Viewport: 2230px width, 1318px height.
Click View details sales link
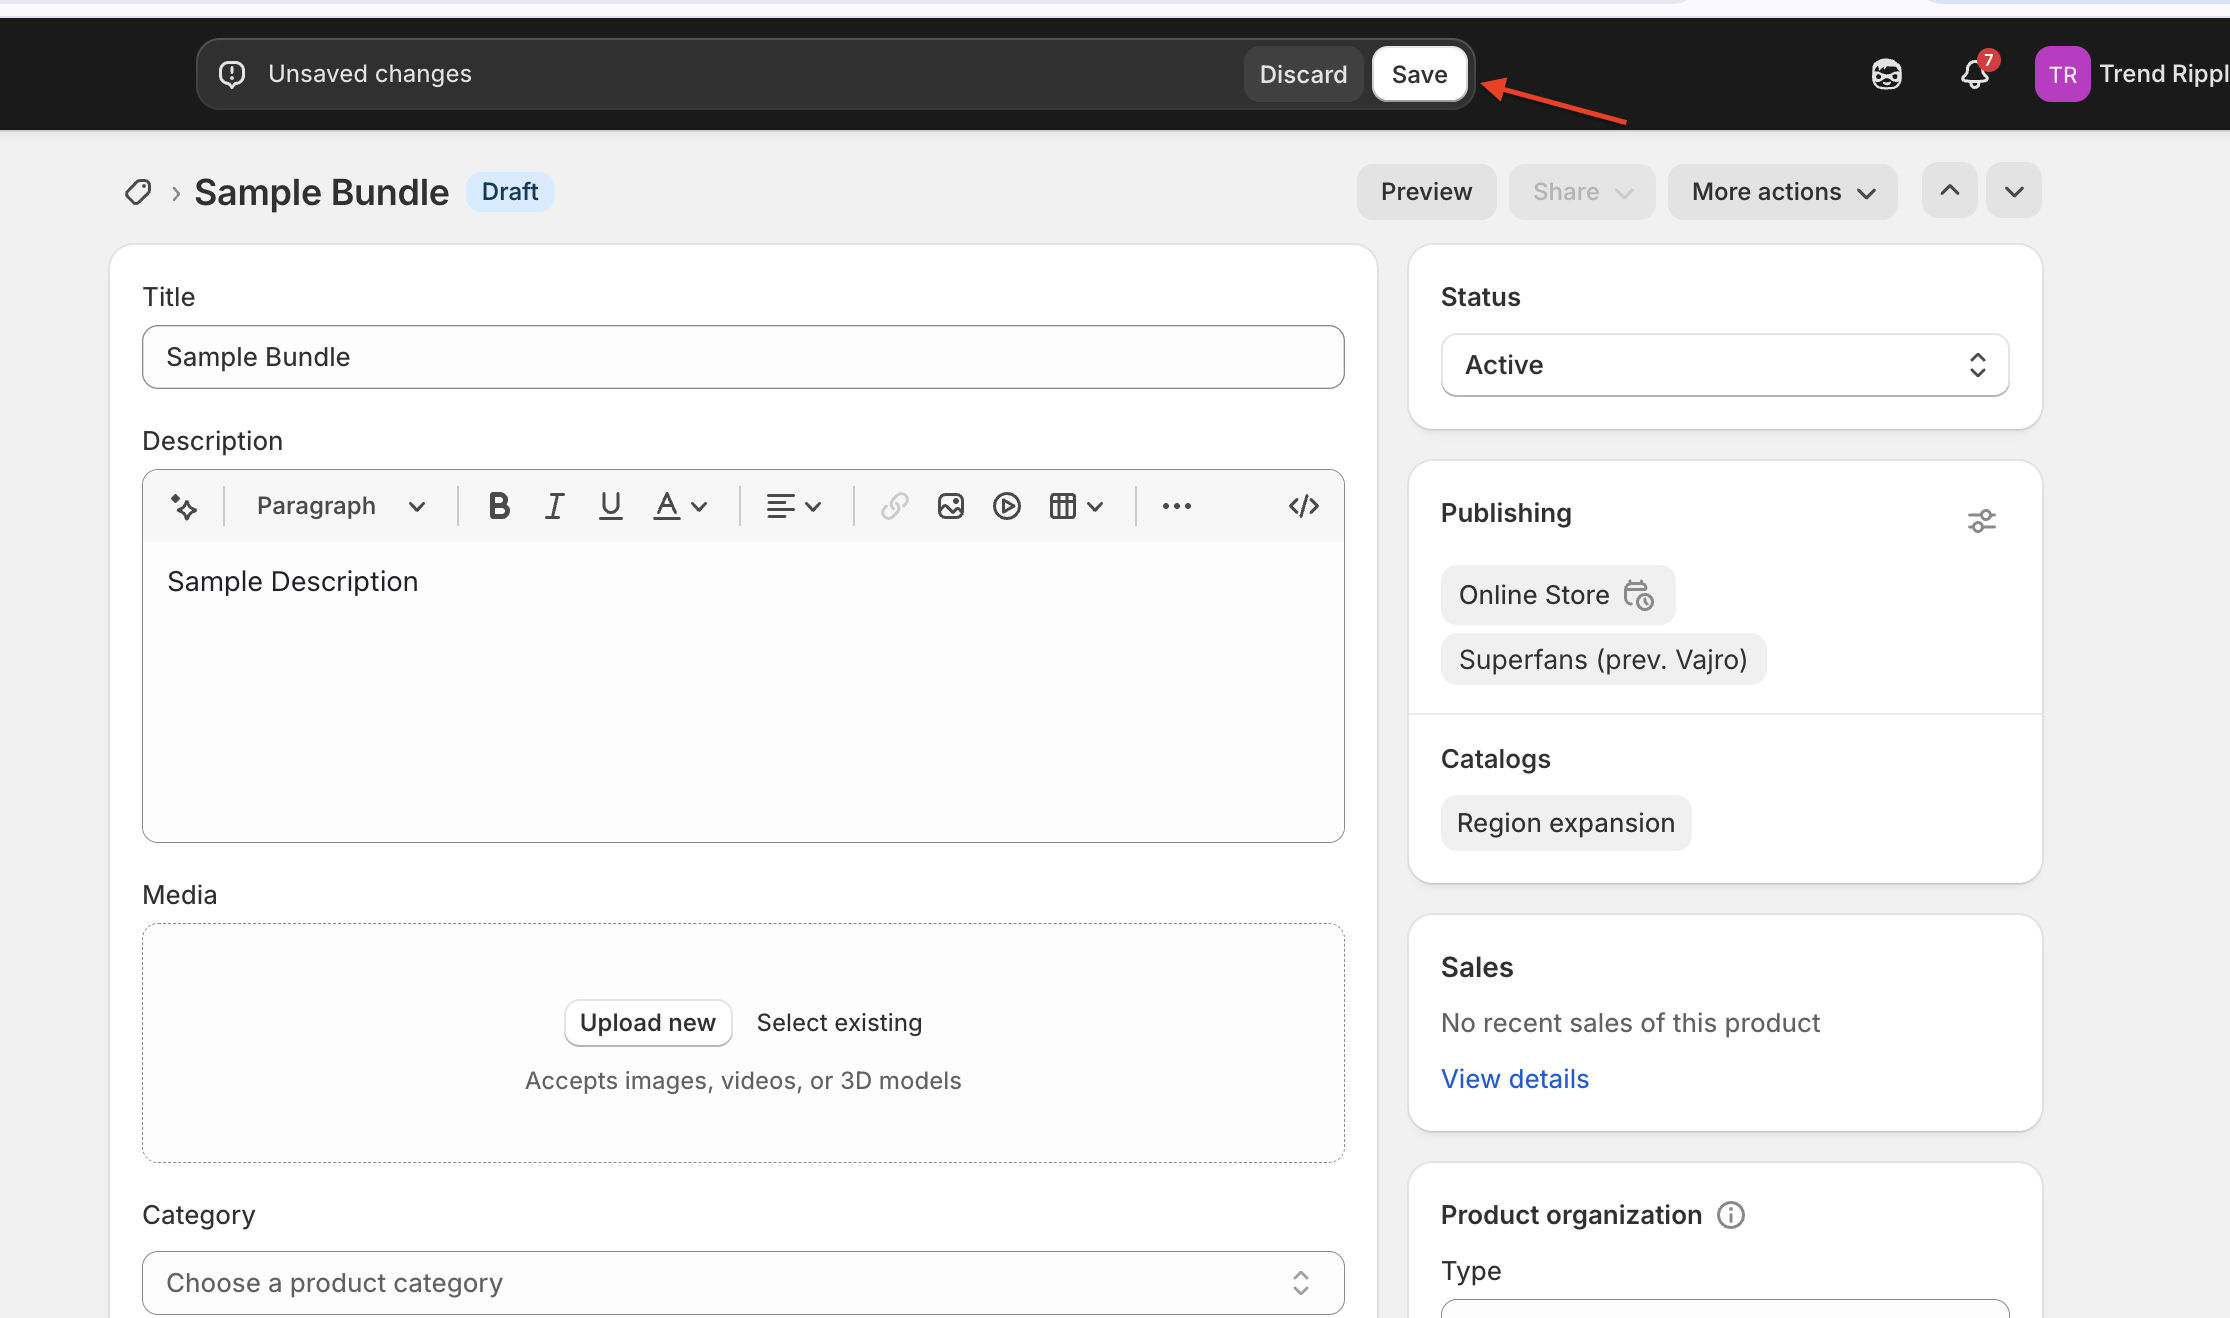(1514, 1079)
